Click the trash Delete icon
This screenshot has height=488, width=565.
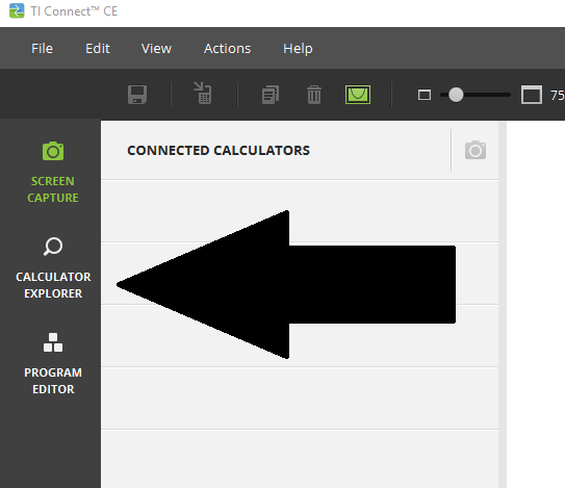point(314,95)
